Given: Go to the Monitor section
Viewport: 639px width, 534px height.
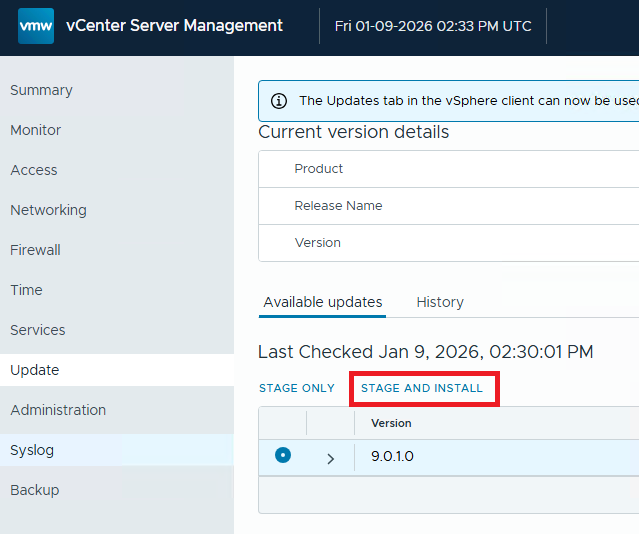Looking at the screenshot, I should click(36, 130).
